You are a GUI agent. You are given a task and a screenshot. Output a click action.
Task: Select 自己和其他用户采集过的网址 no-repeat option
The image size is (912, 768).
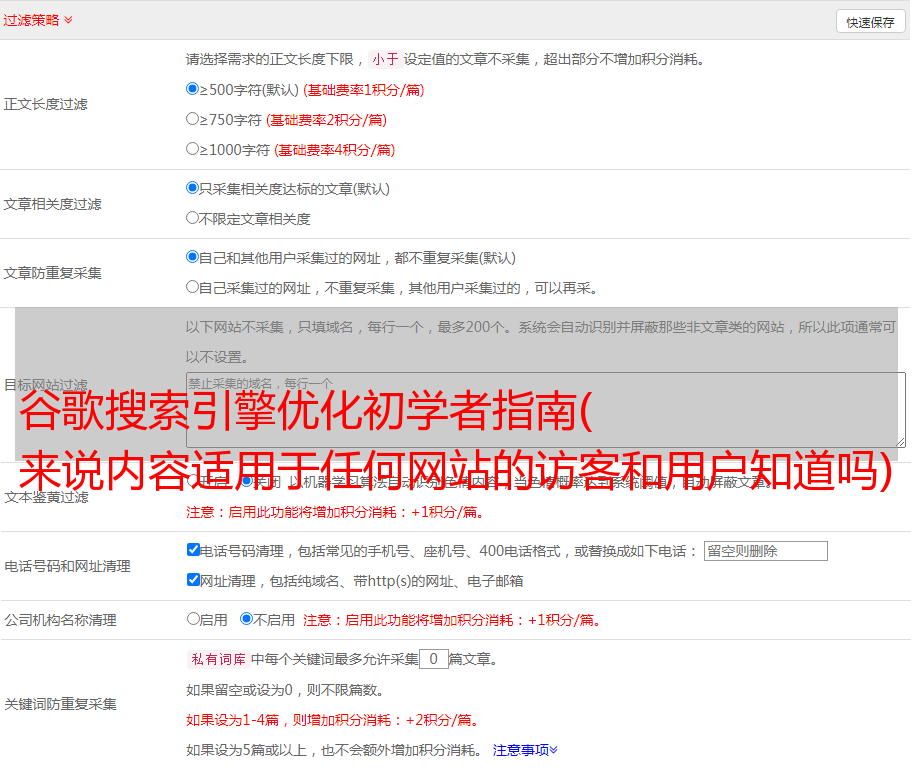click(x=193, y=257)
